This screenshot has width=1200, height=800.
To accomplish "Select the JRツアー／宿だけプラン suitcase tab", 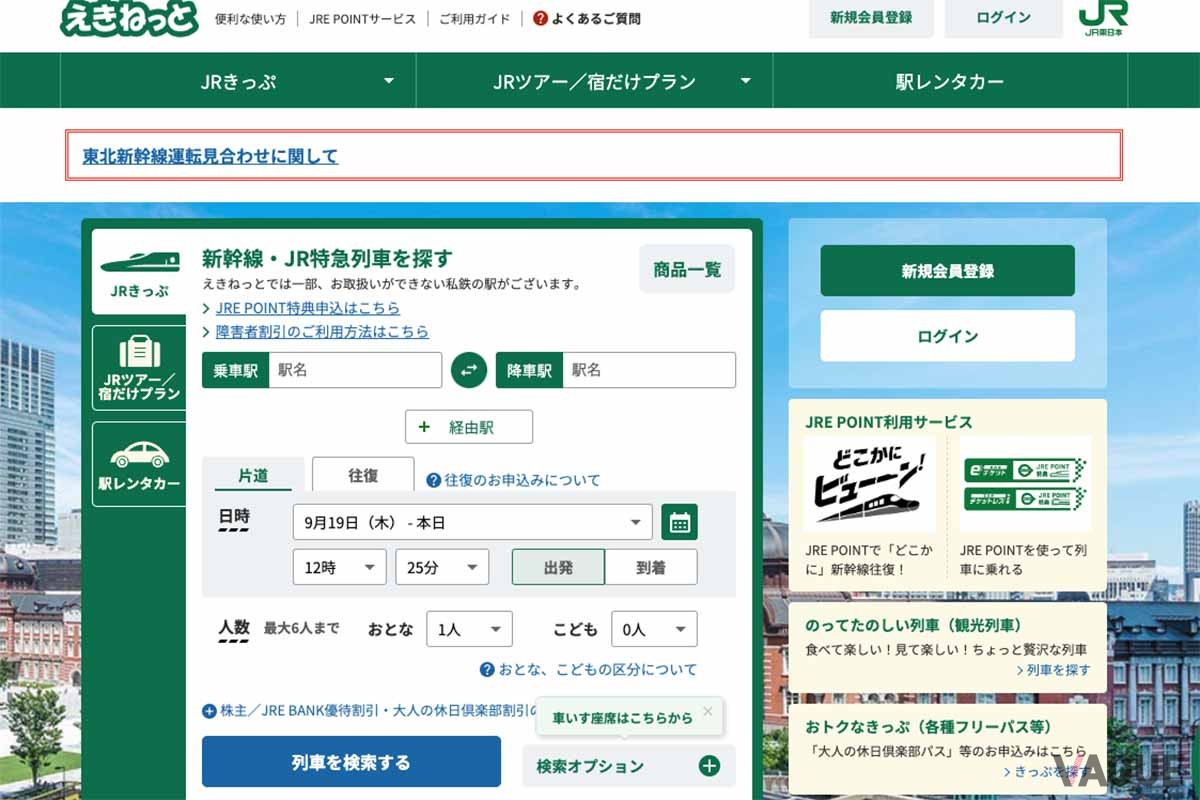I will tap(140, 368).
